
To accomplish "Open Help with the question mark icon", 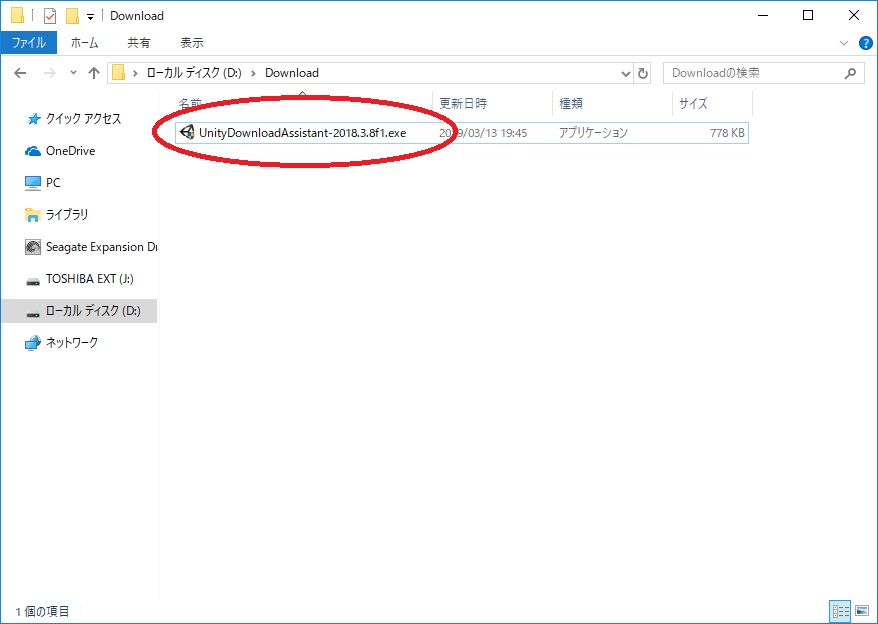I will (x=866, y=43).
